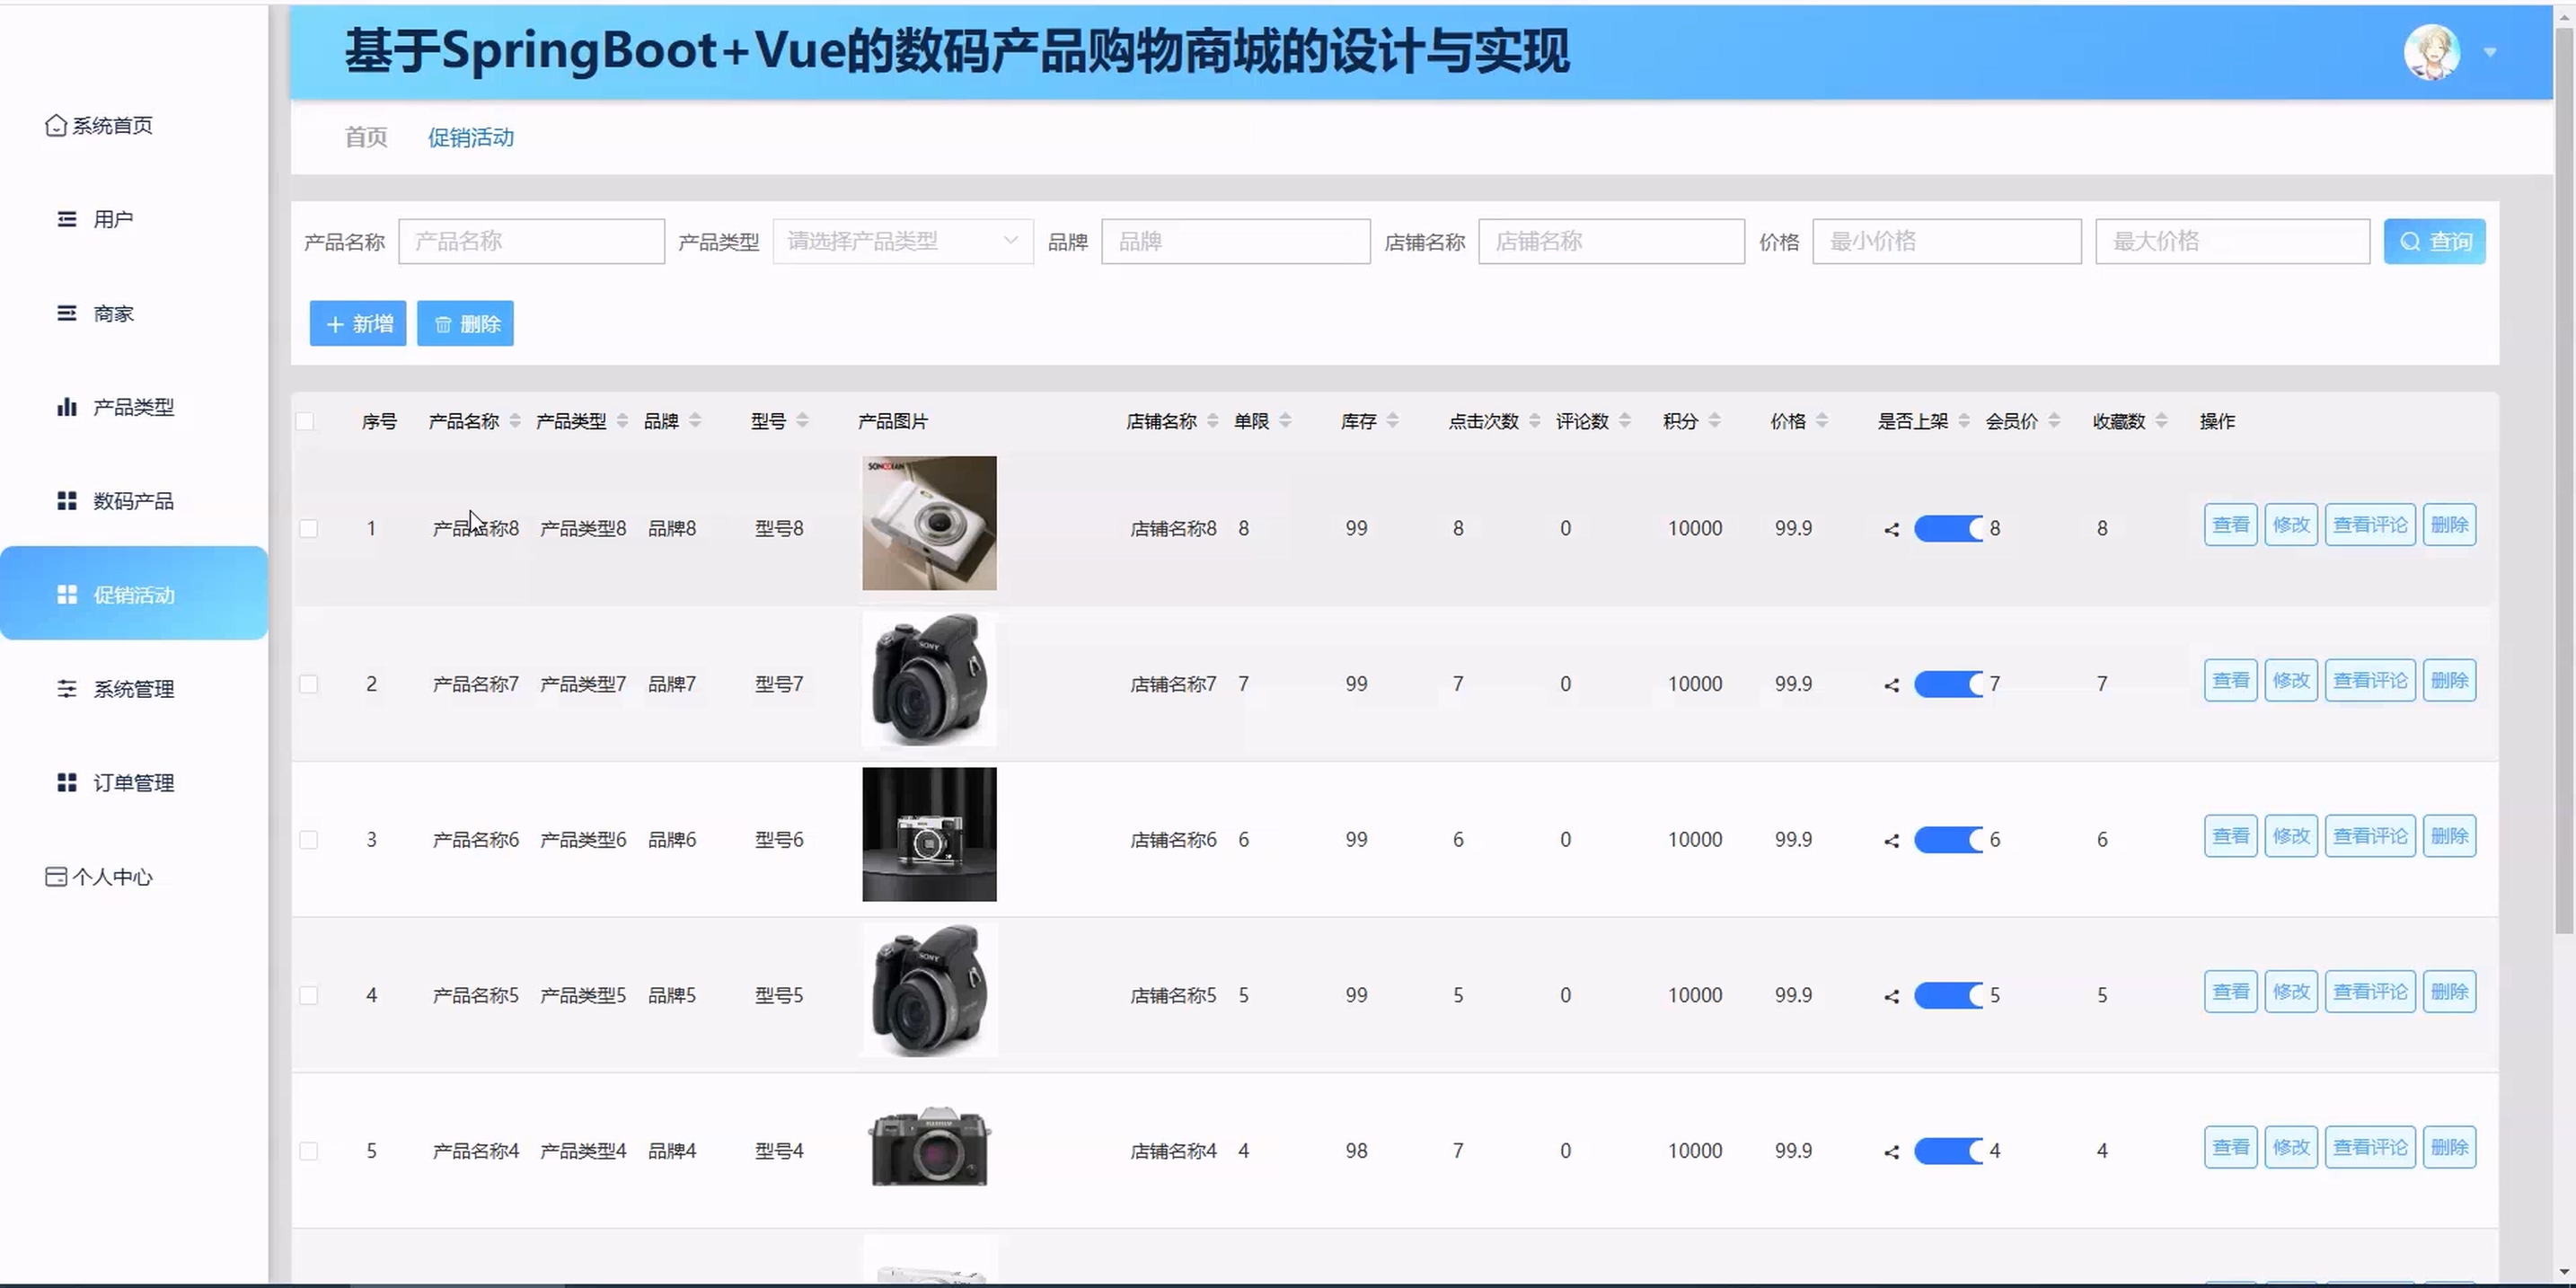Click the 新增 button
This screenshot has width=2576, height=1288.
(358, 324)
